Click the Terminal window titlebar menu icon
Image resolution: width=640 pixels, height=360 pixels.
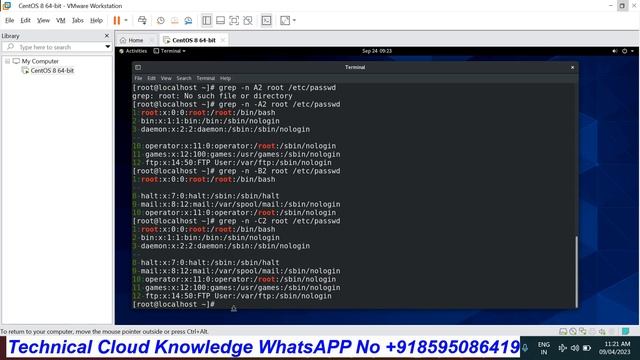[x=138, y=67]
